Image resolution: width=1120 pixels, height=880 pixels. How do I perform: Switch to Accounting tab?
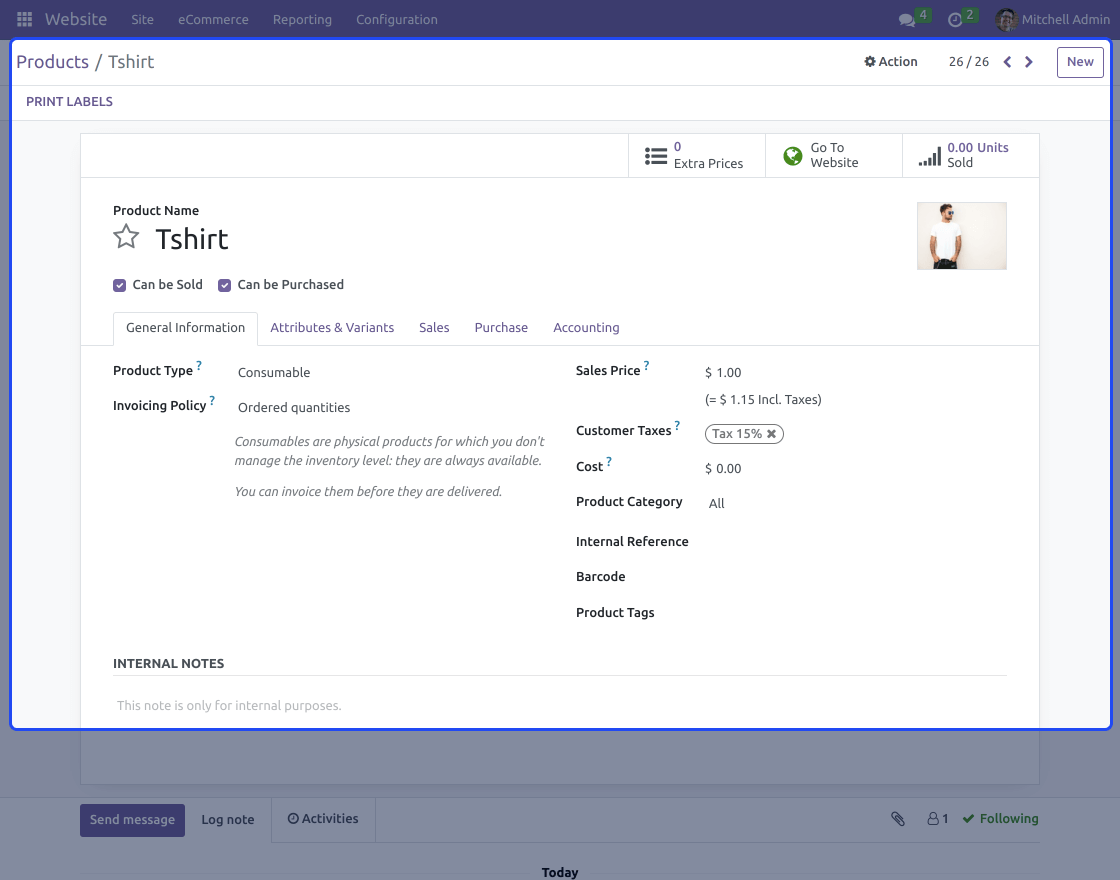point(586,328)
